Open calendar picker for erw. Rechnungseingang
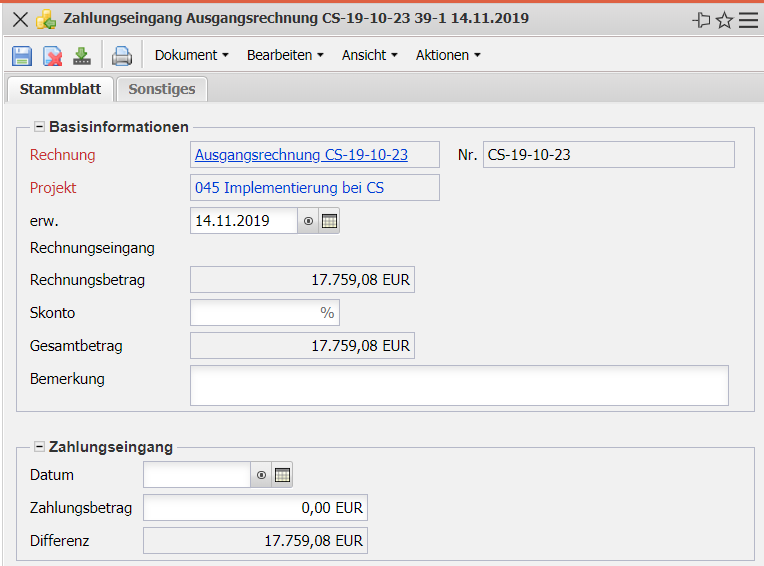This screenshot has width=764, height=566. click(329, 221)
